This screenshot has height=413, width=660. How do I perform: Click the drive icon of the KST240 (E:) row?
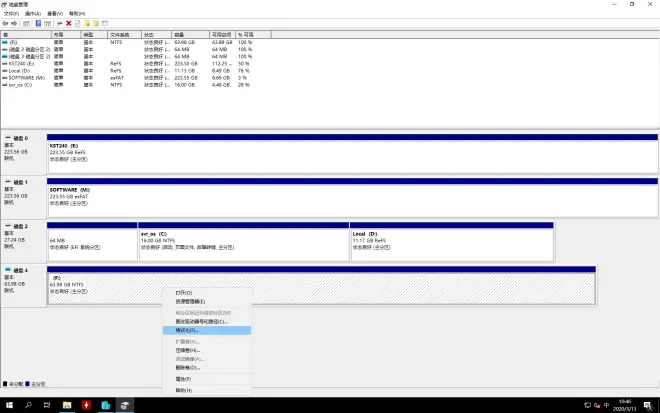pyautogui.click(x=5, y=64)
